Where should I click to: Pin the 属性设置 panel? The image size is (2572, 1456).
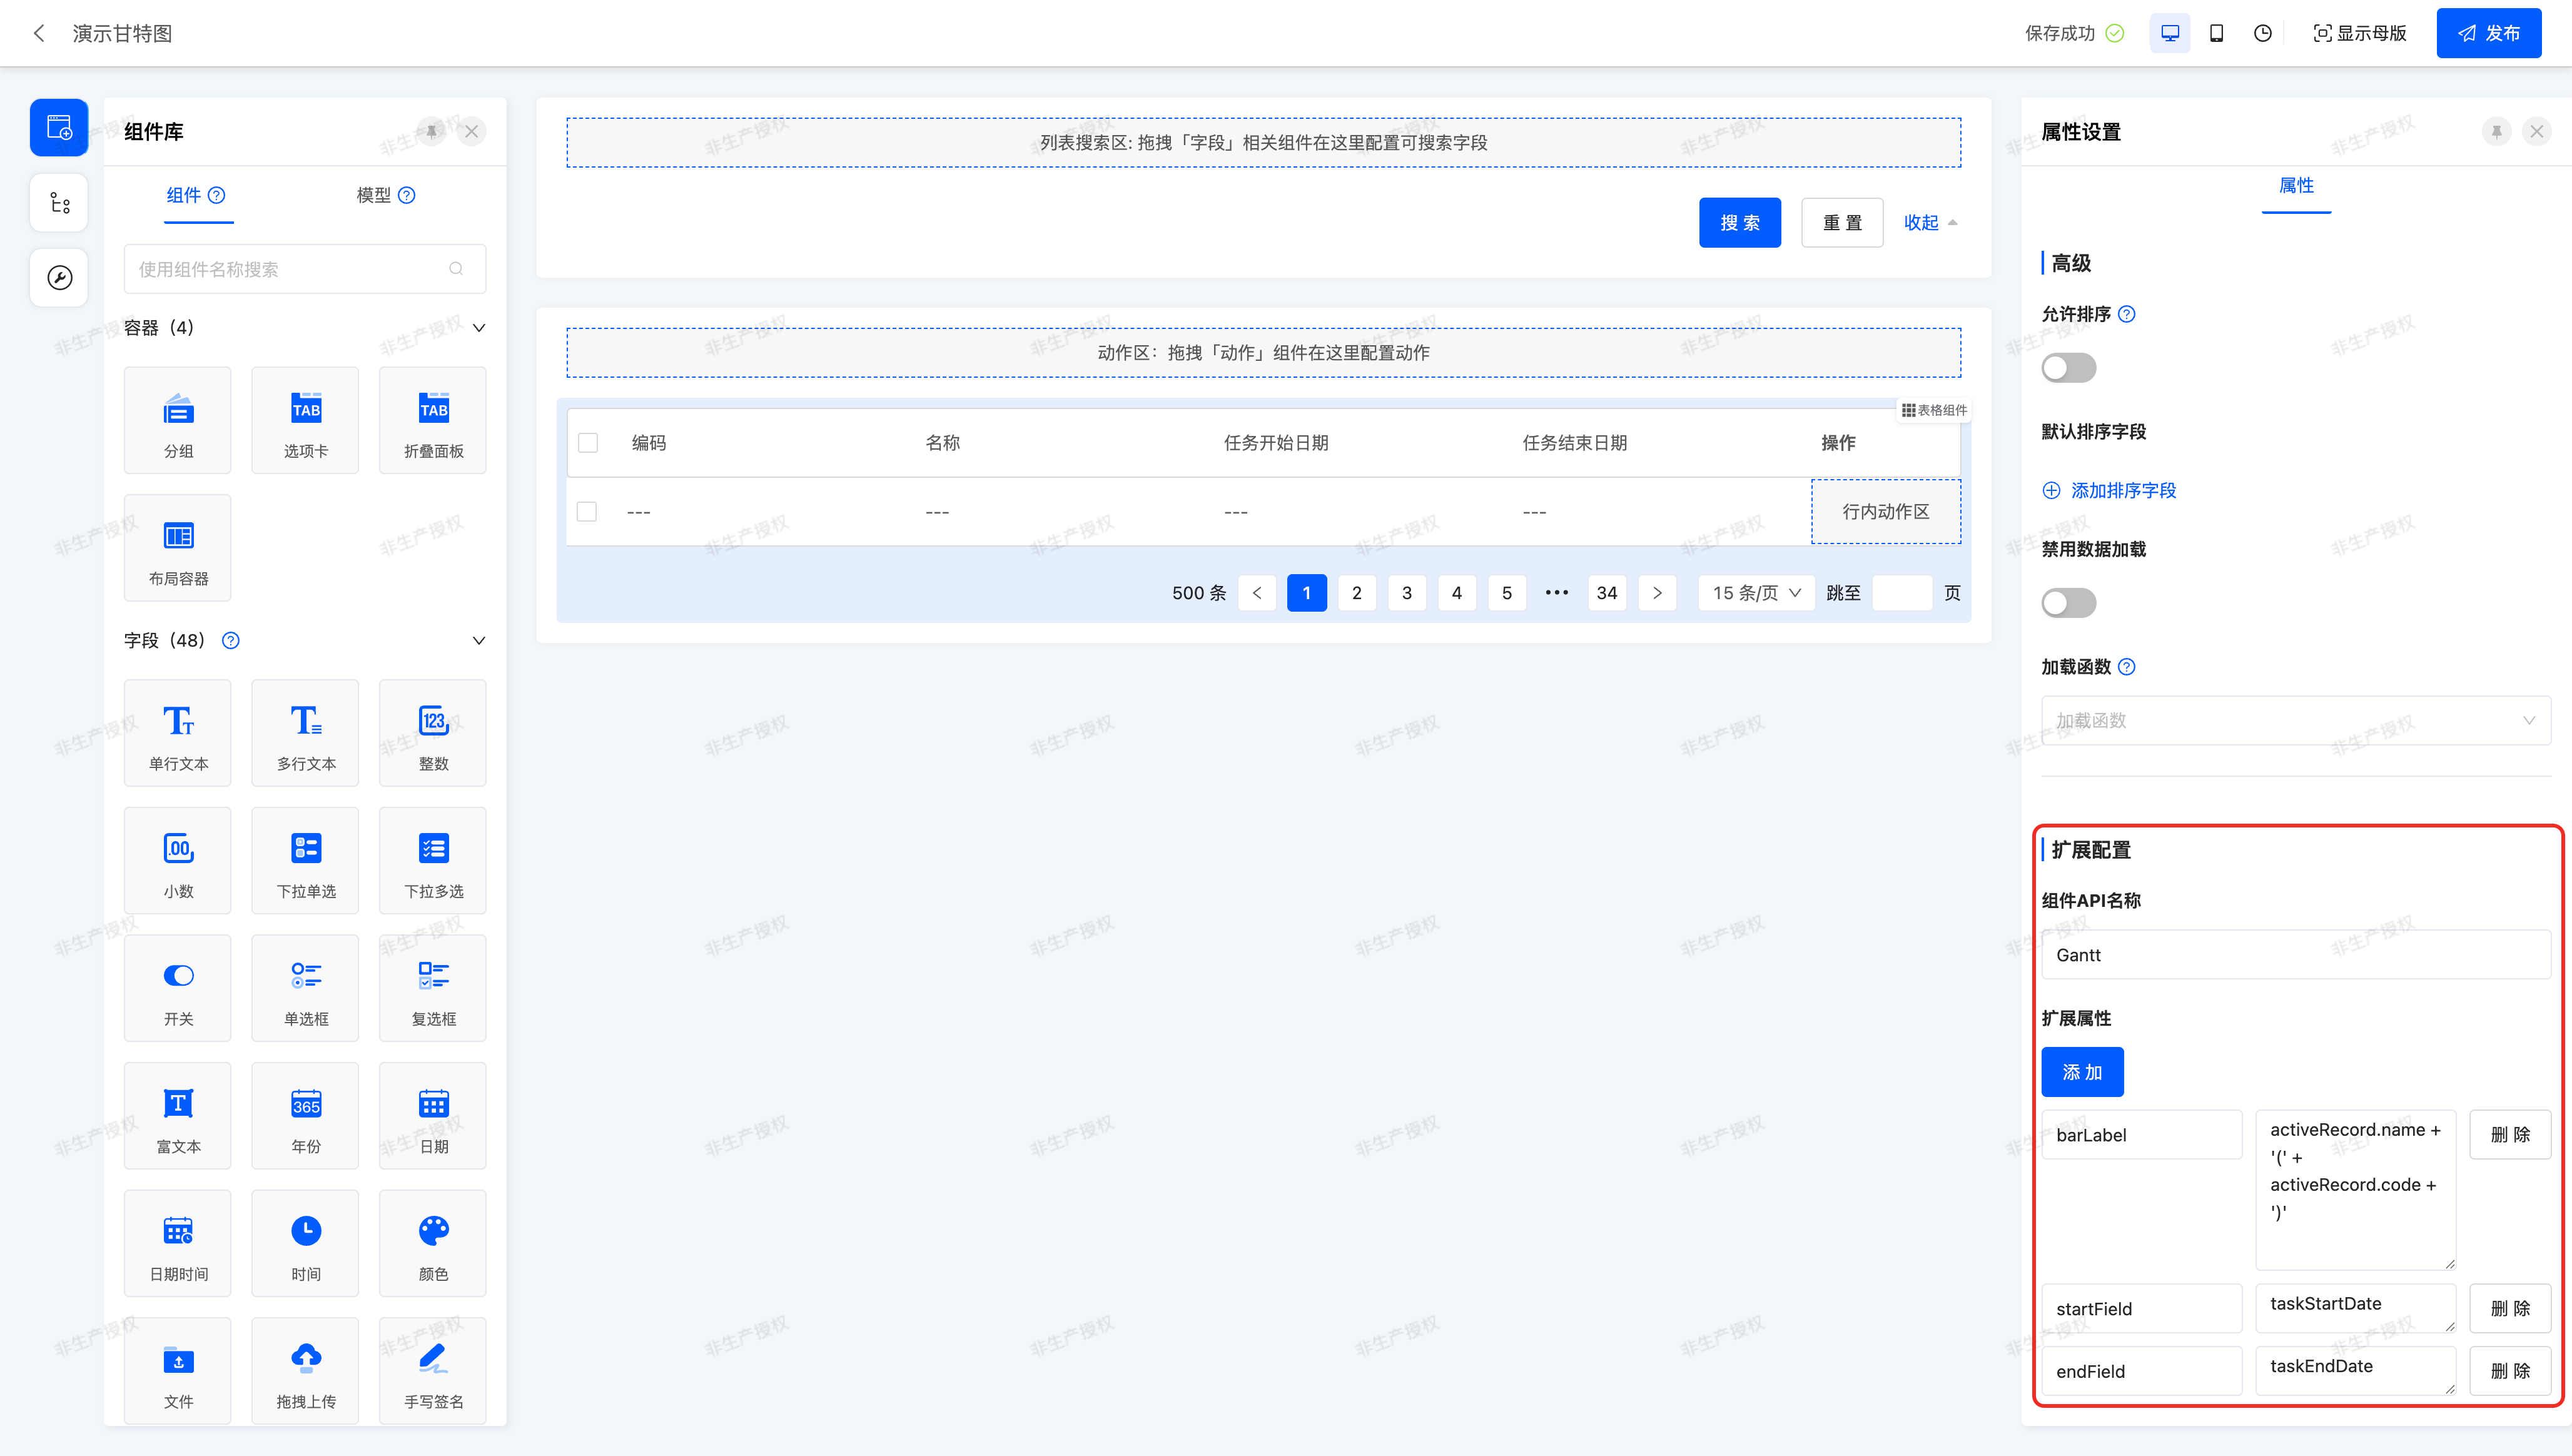tap(2496, 131)
